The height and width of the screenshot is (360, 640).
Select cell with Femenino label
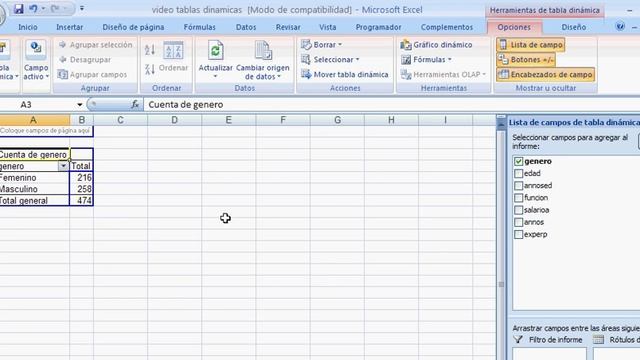tap(35, 178)
